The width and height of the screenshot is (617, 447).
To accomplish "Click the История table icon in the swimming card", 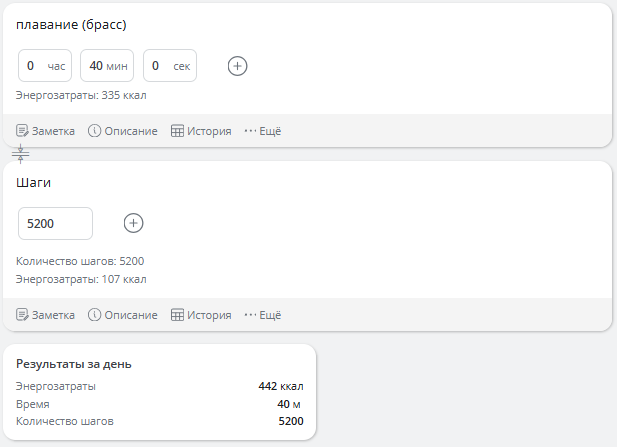I will coord(178,131).
